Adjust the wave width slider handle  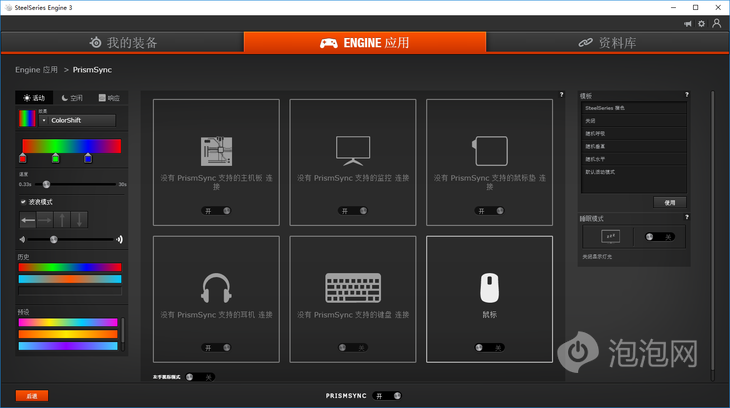pyautogui.click(x=54, y=239)
